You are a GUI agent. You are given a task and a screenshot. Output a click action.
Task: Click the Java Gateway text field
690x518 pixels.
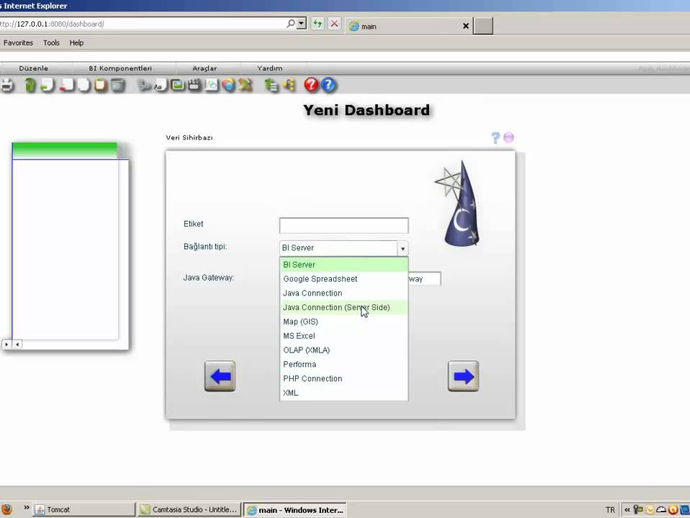click(425, 279)
